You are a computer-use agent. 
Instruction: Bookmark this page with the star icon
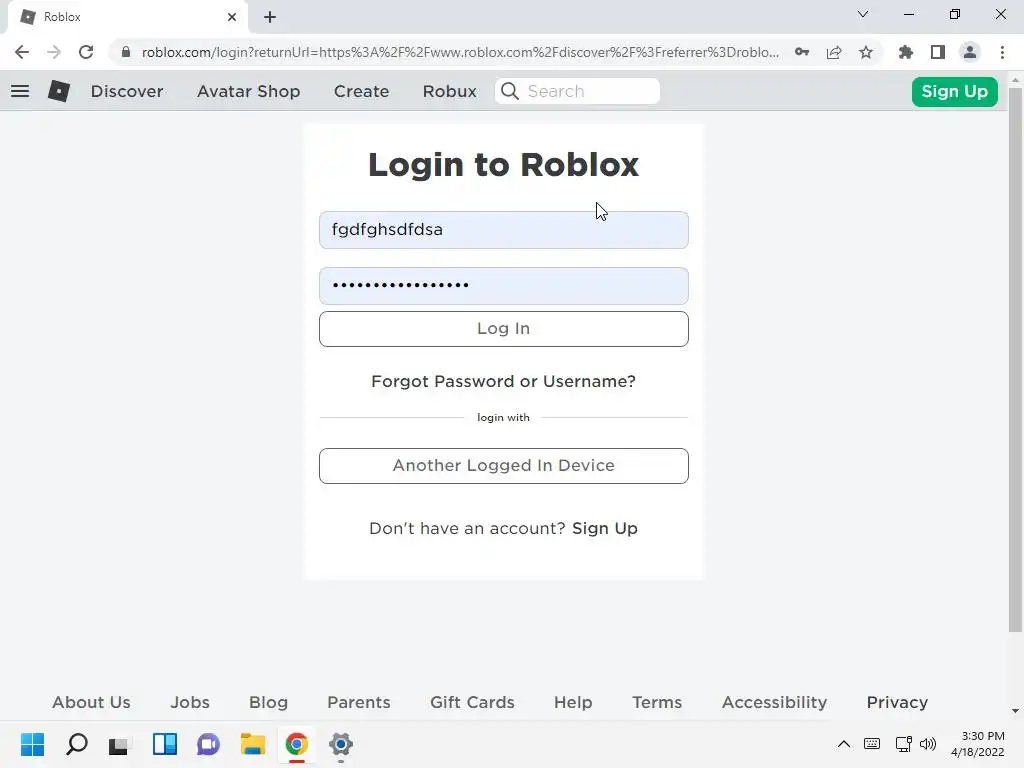[866, 52]
